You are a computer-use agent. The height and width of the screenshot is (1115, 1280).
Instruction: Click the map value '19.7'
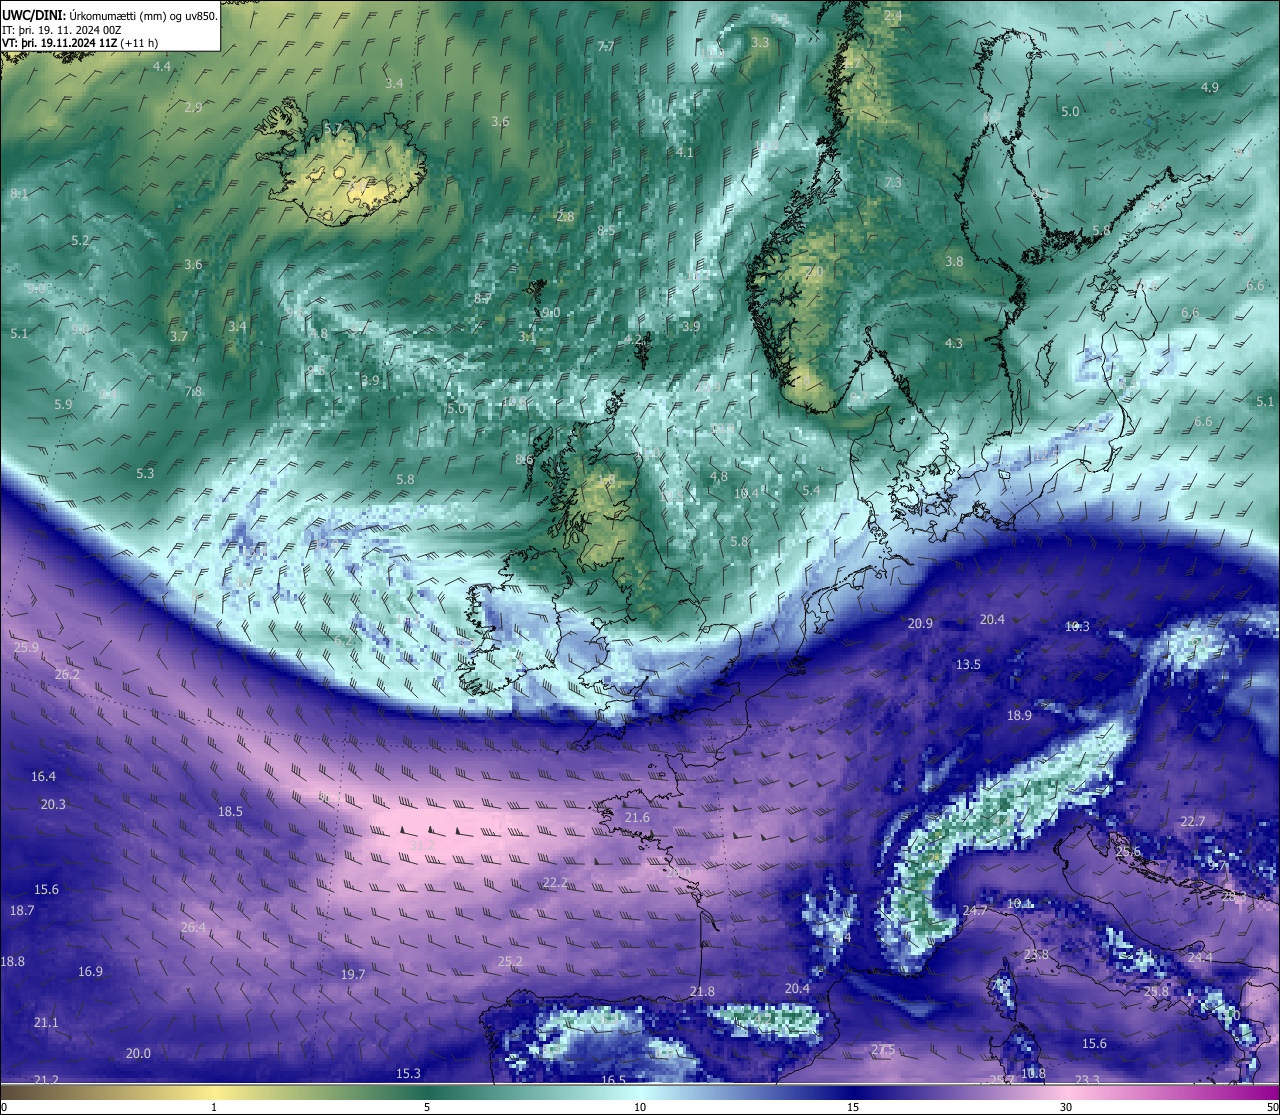(x=352, y=974)
